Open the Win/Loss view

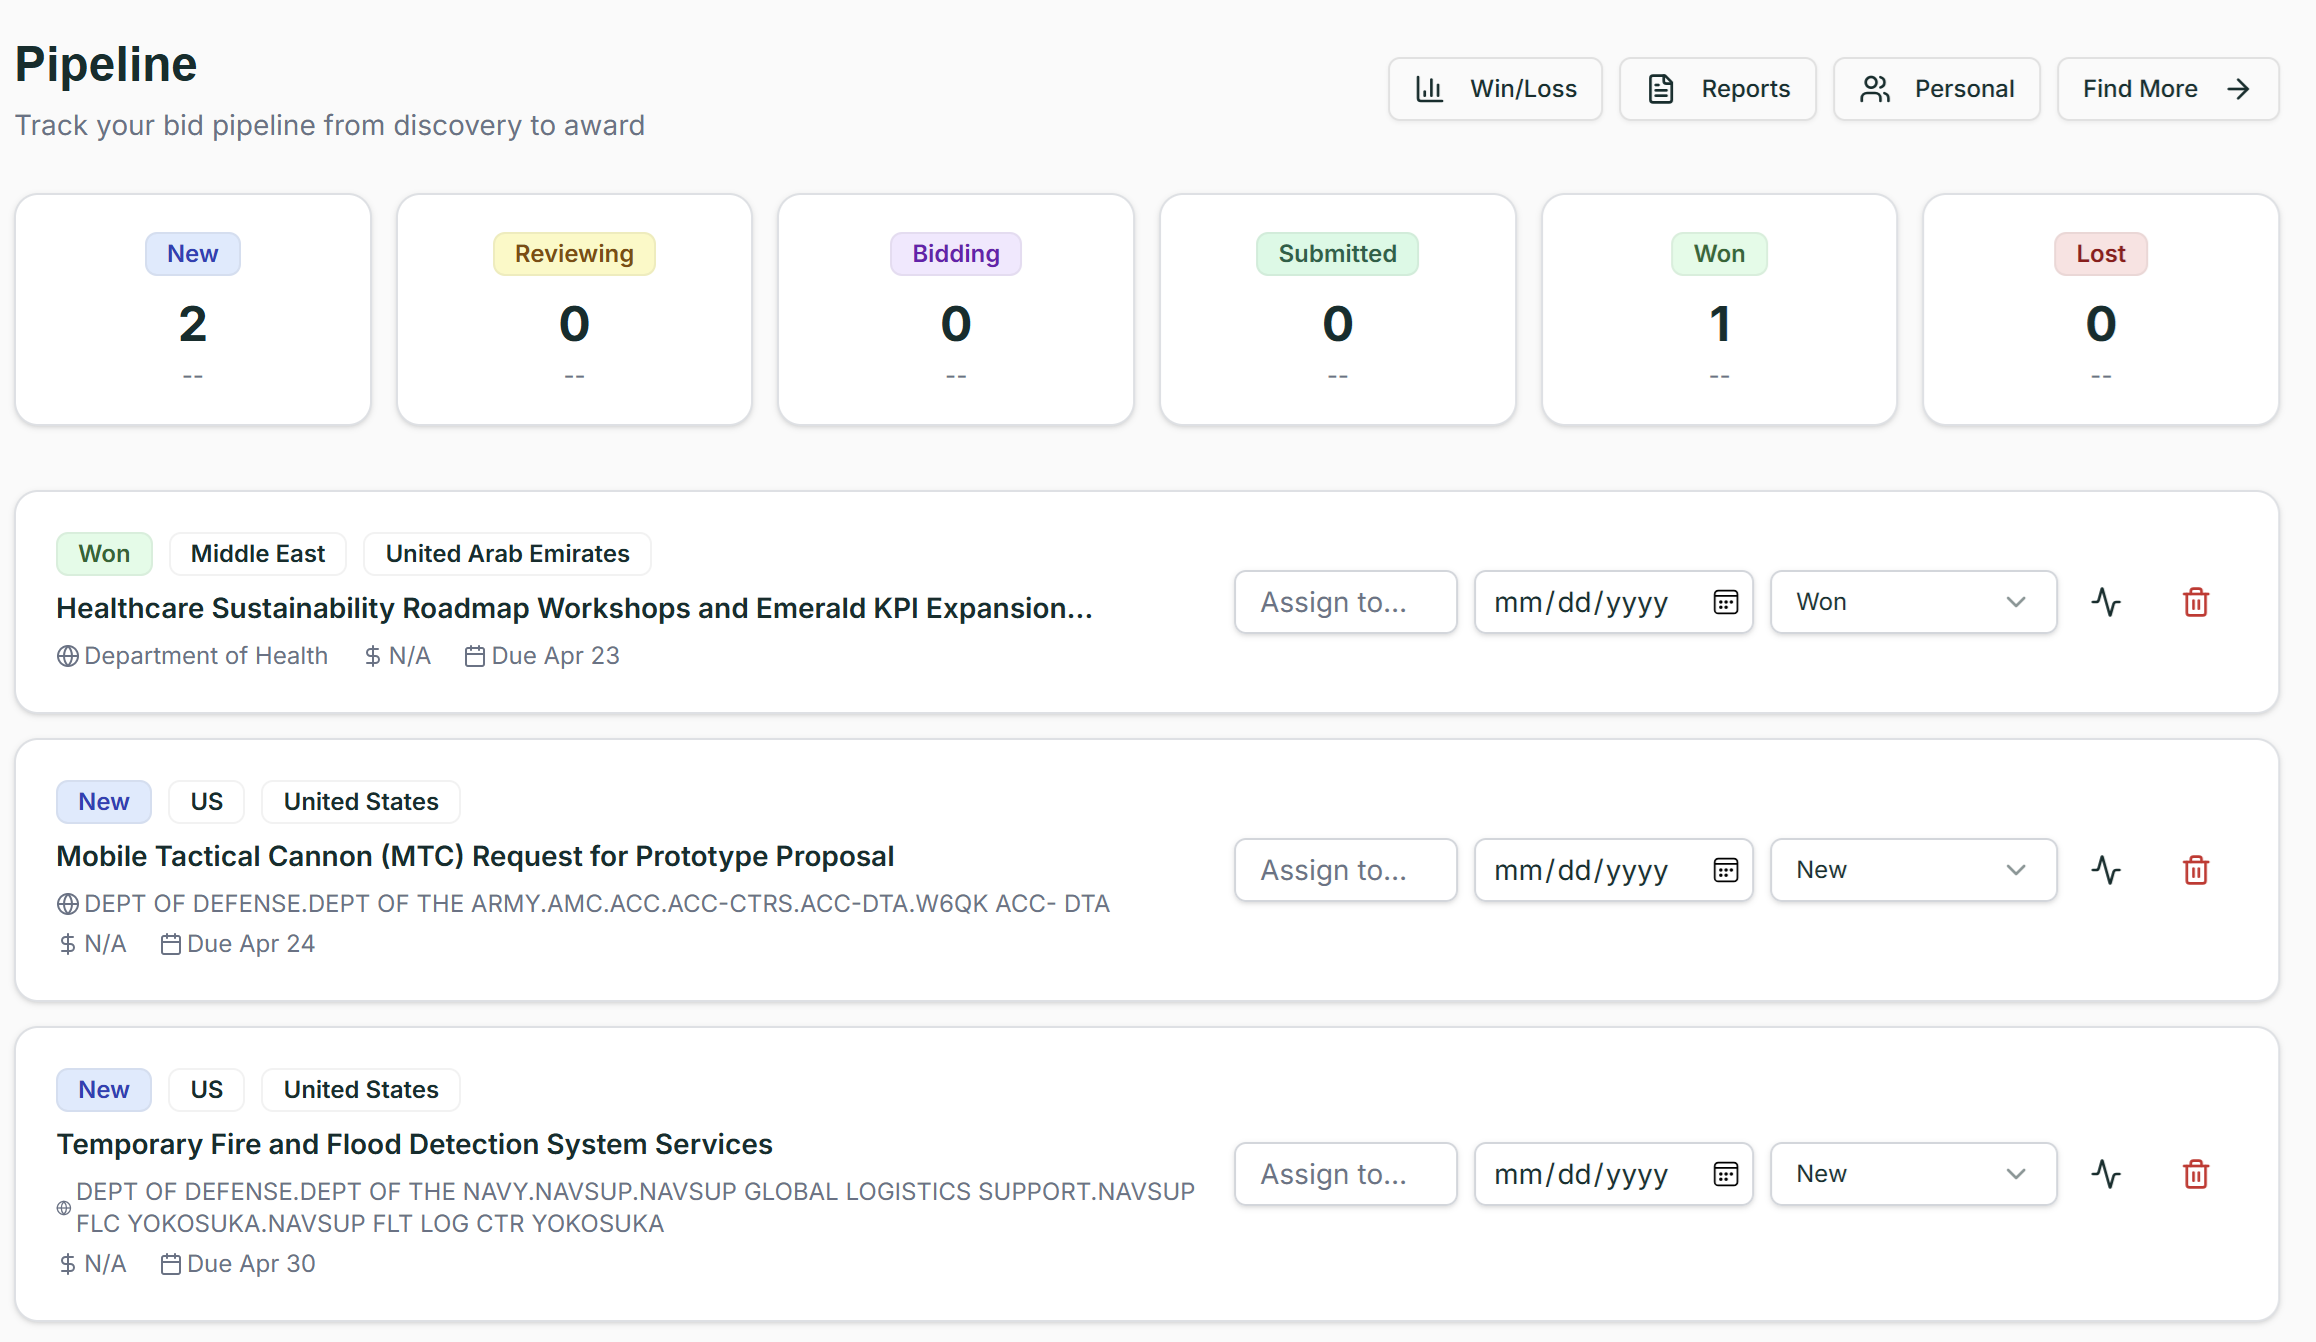1495,89
